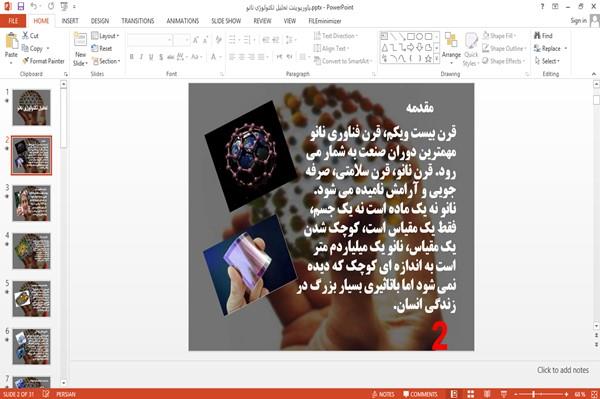Click the zoom out minus button

click(515, 394)
